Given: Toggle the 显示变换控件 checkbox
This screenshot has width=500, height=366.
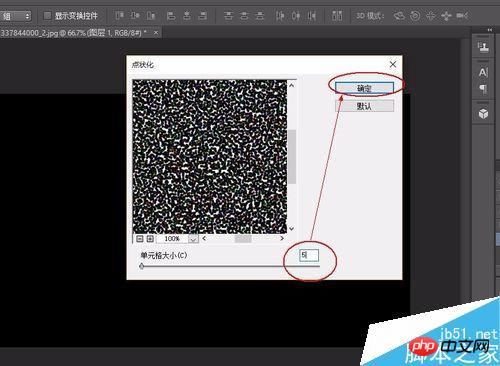Looking at the screenshot, I should coord(48,16).
